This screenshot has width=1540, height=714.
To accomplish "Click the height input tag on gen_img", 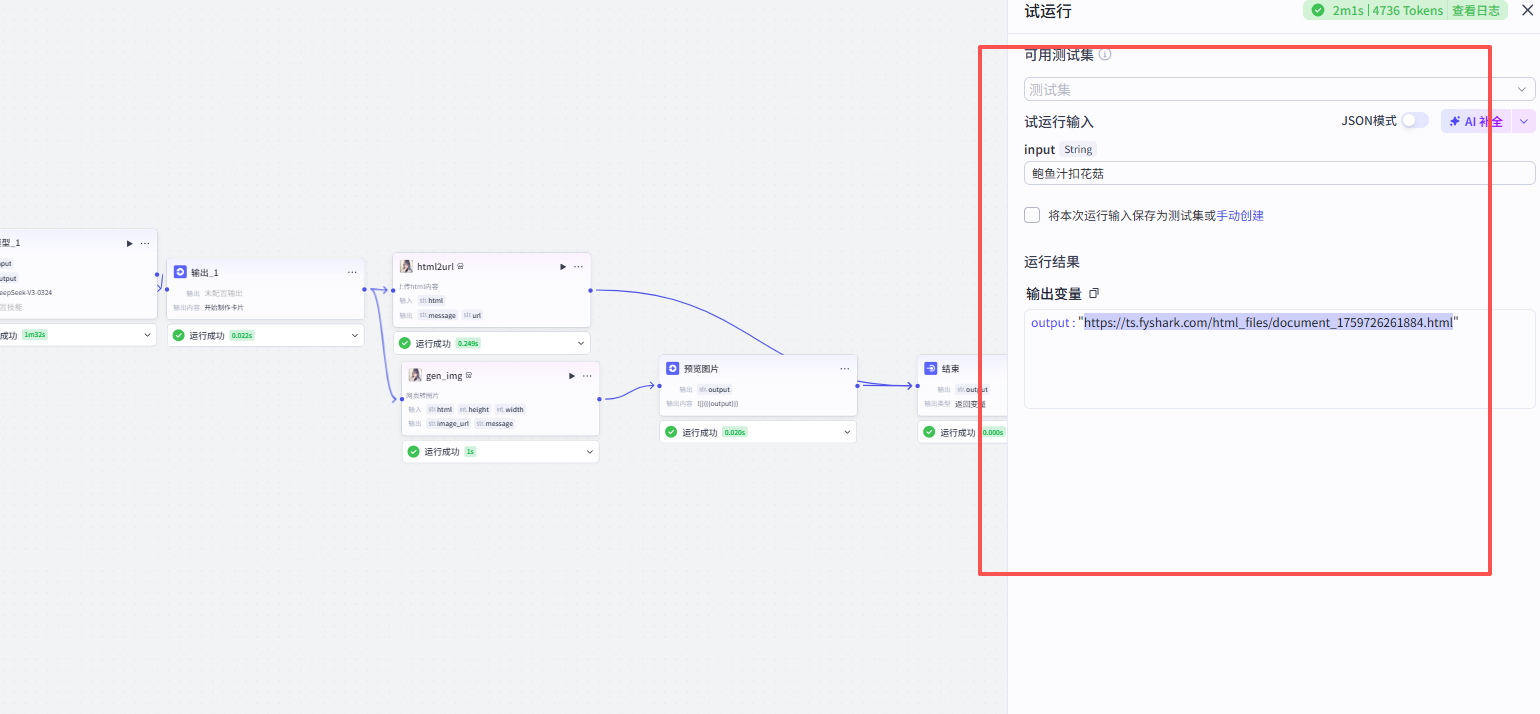I will tap(475, 410).
